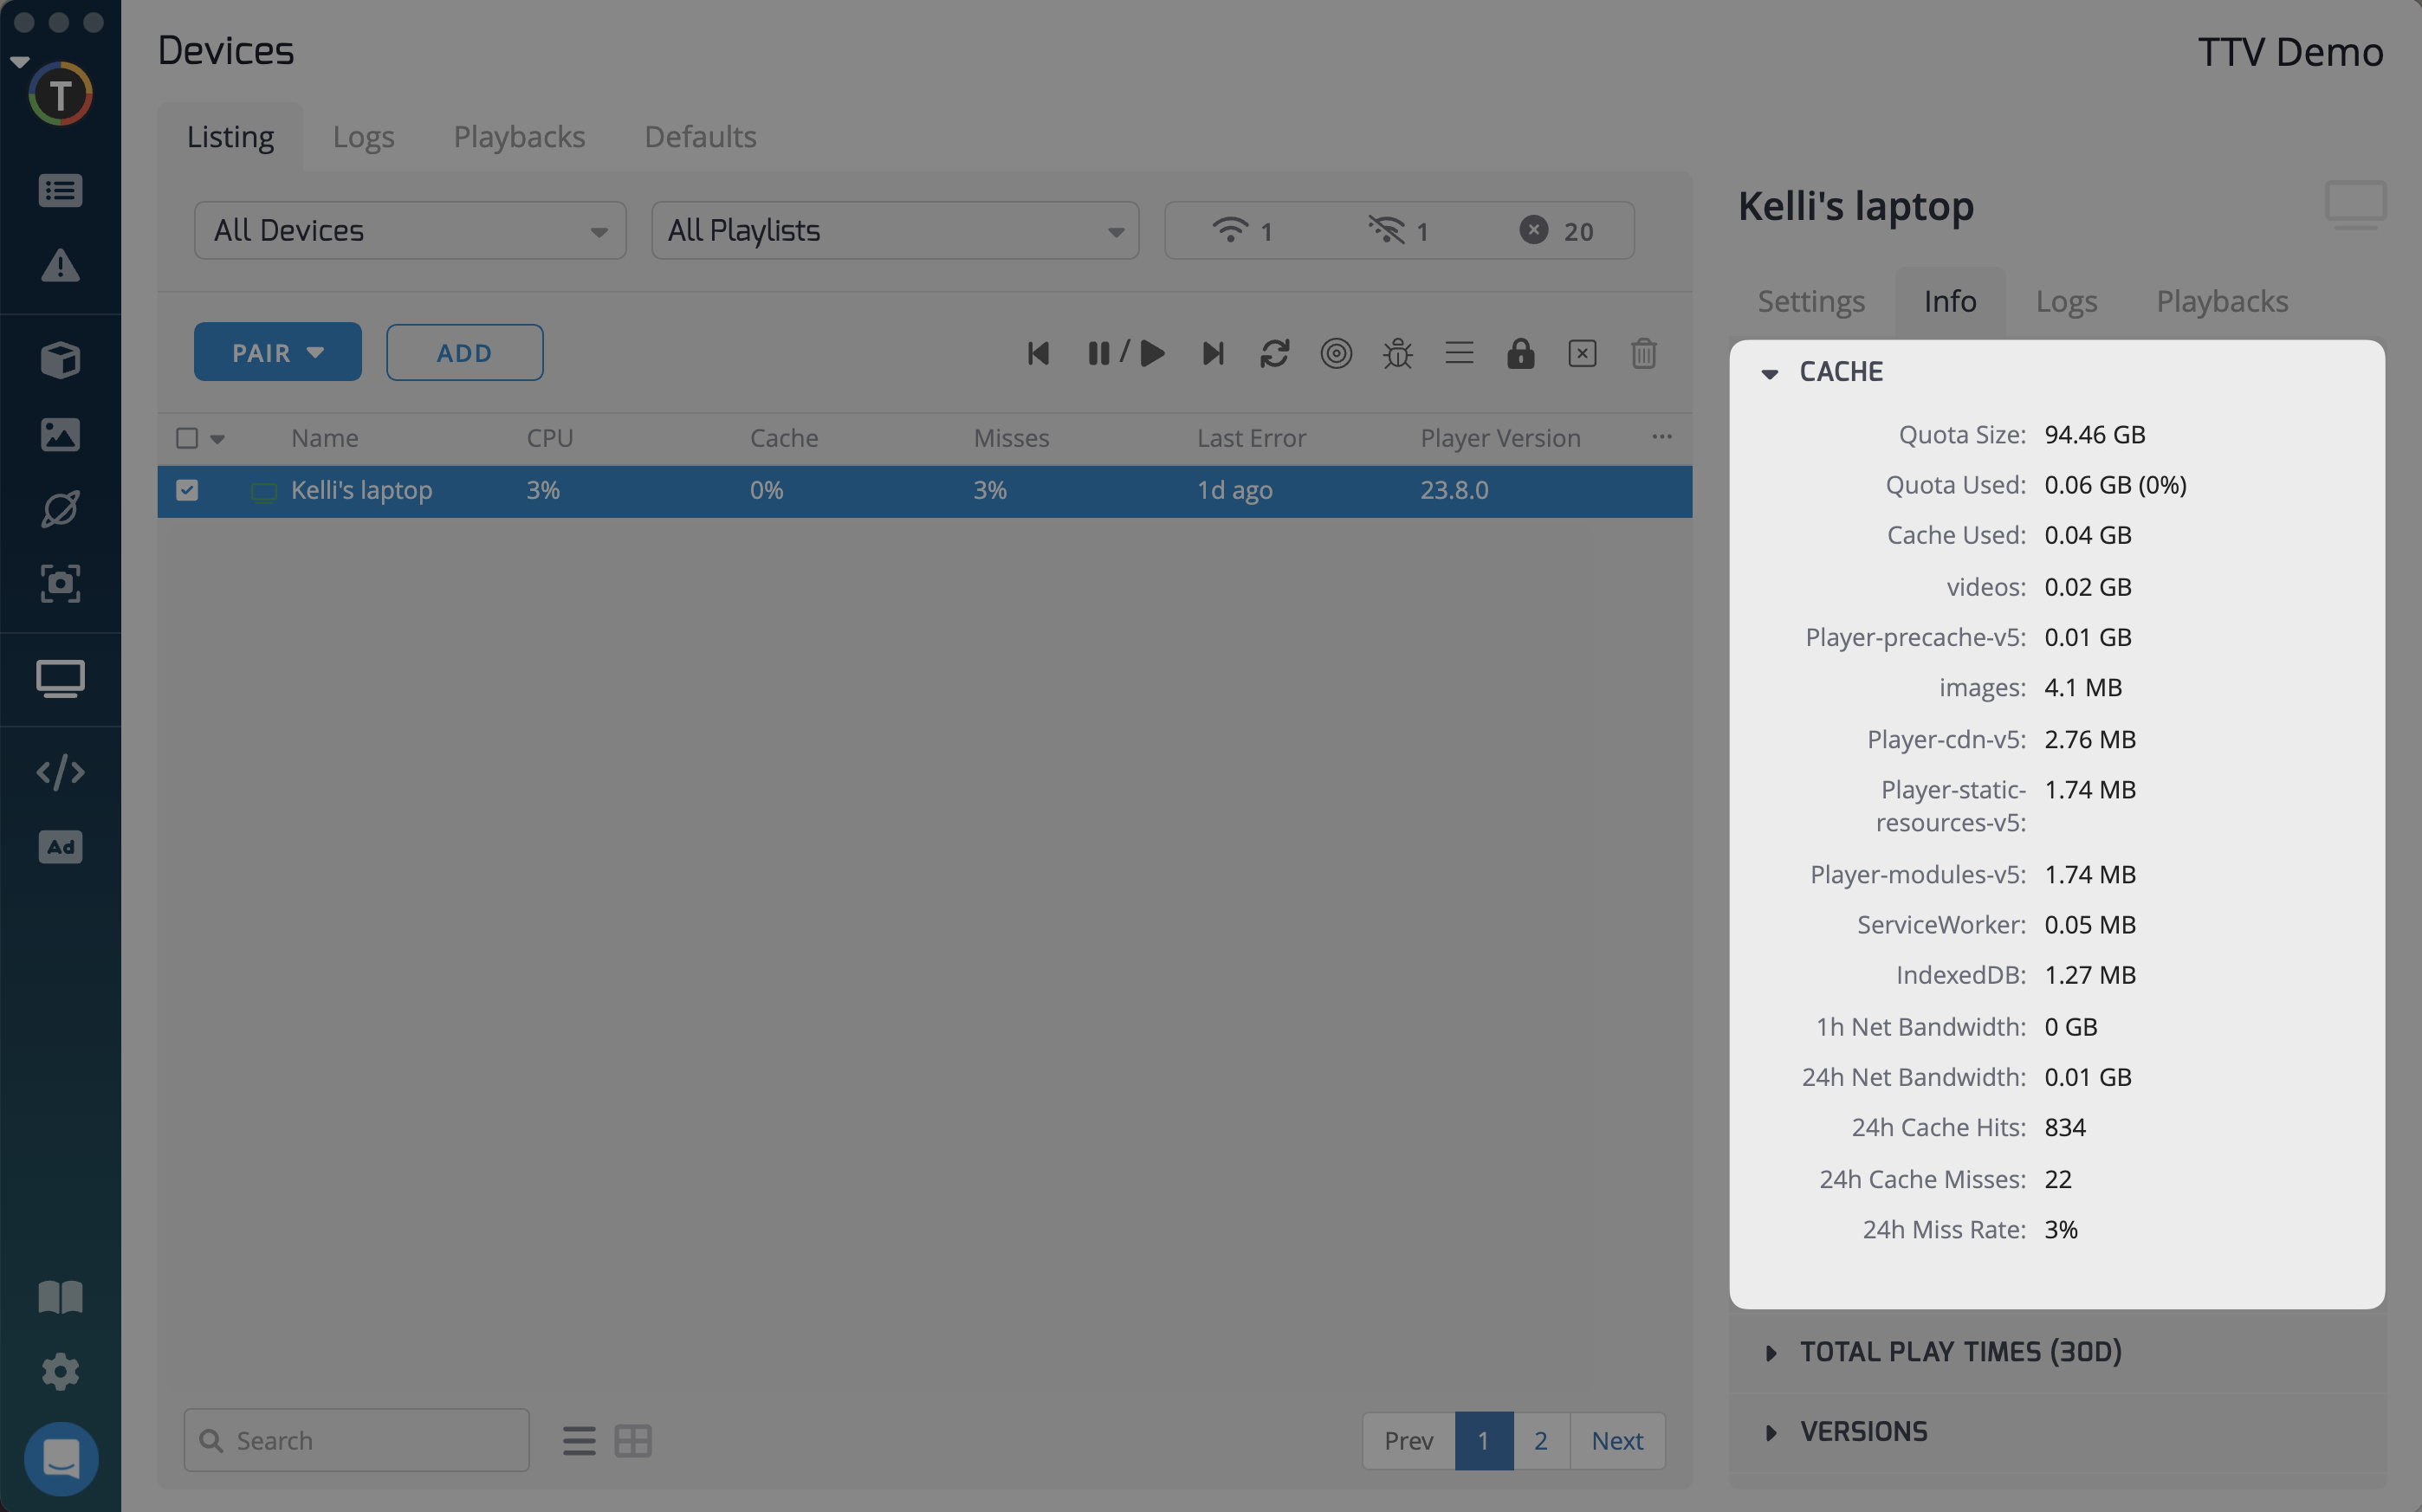Toggle the select-all header checkbox

tap(187, 438)
